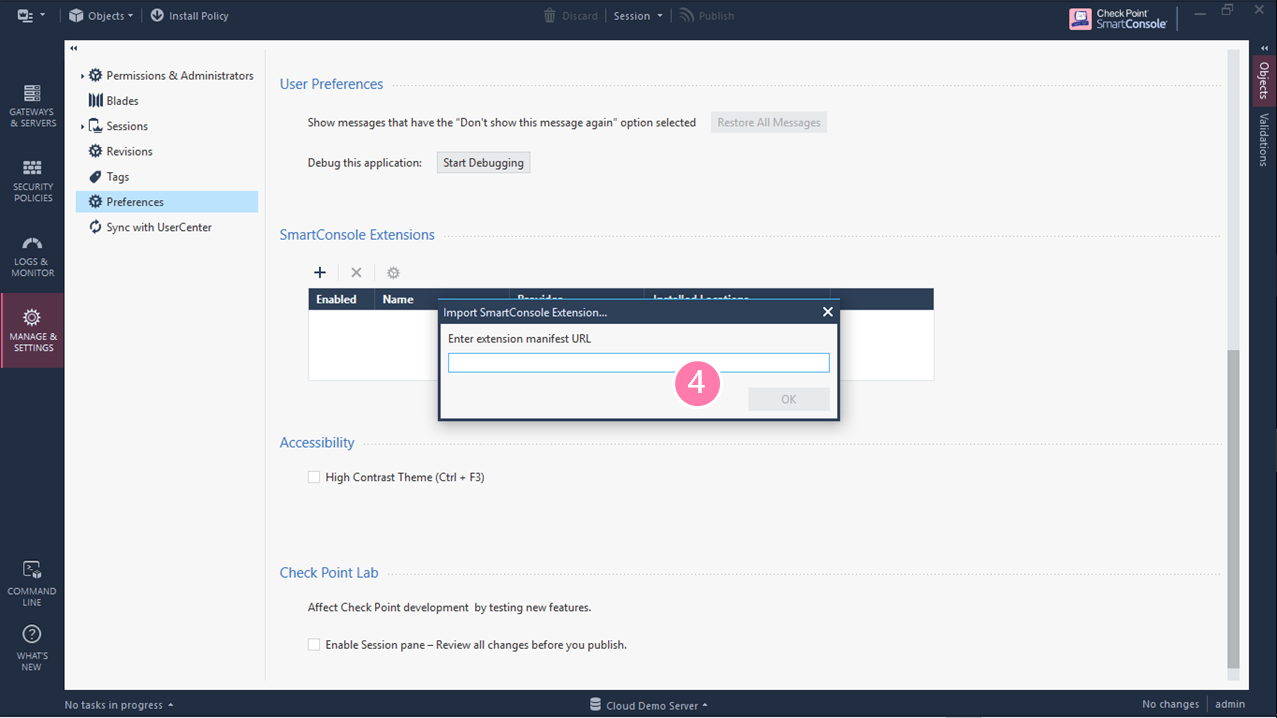Open the Session dropdown

coord(638,16)
